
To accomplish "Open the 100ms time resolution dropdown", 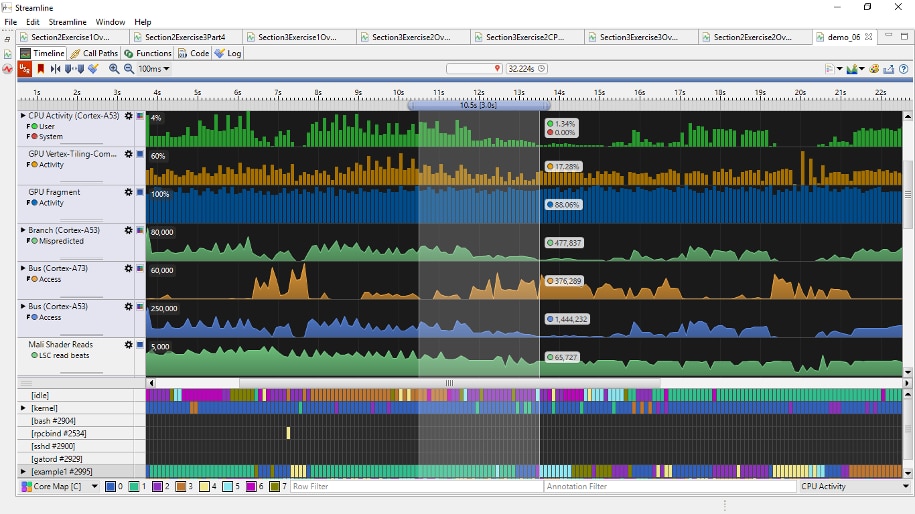I will click(x=154, y=69).
